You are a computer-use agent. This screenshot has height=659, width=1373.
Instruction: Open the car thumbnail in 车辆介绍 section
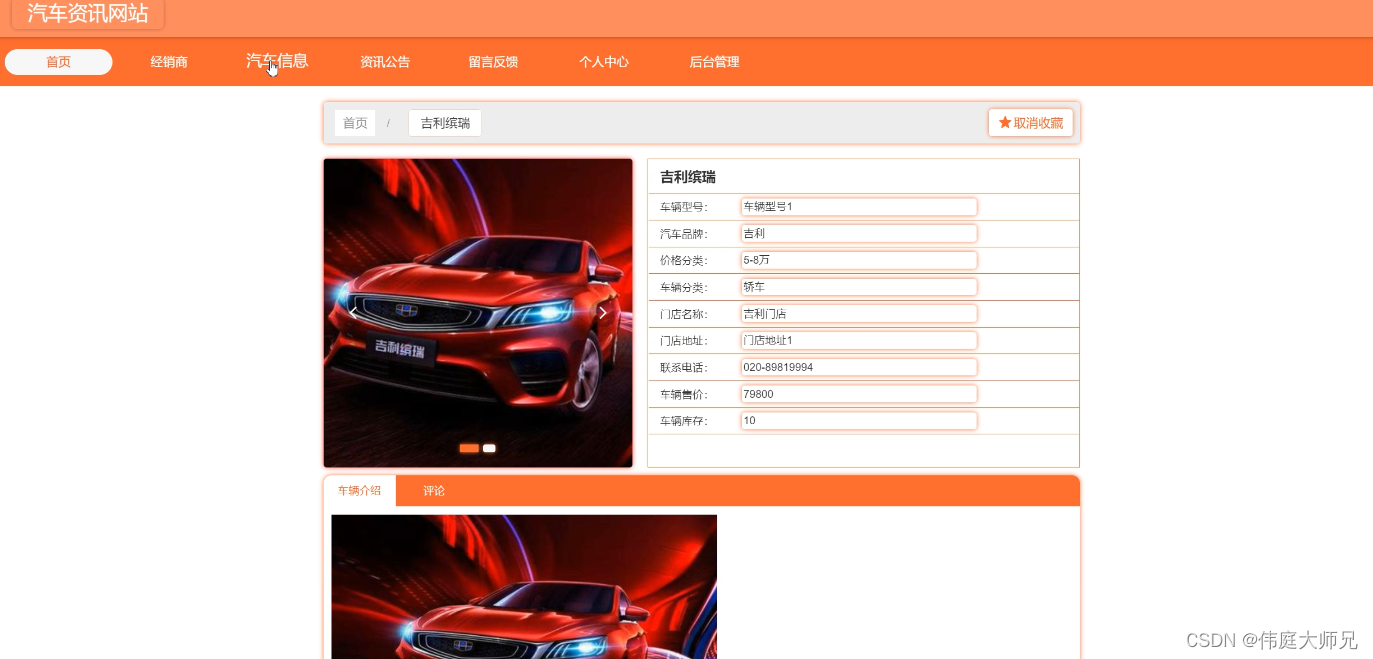[x=524, y=586]
